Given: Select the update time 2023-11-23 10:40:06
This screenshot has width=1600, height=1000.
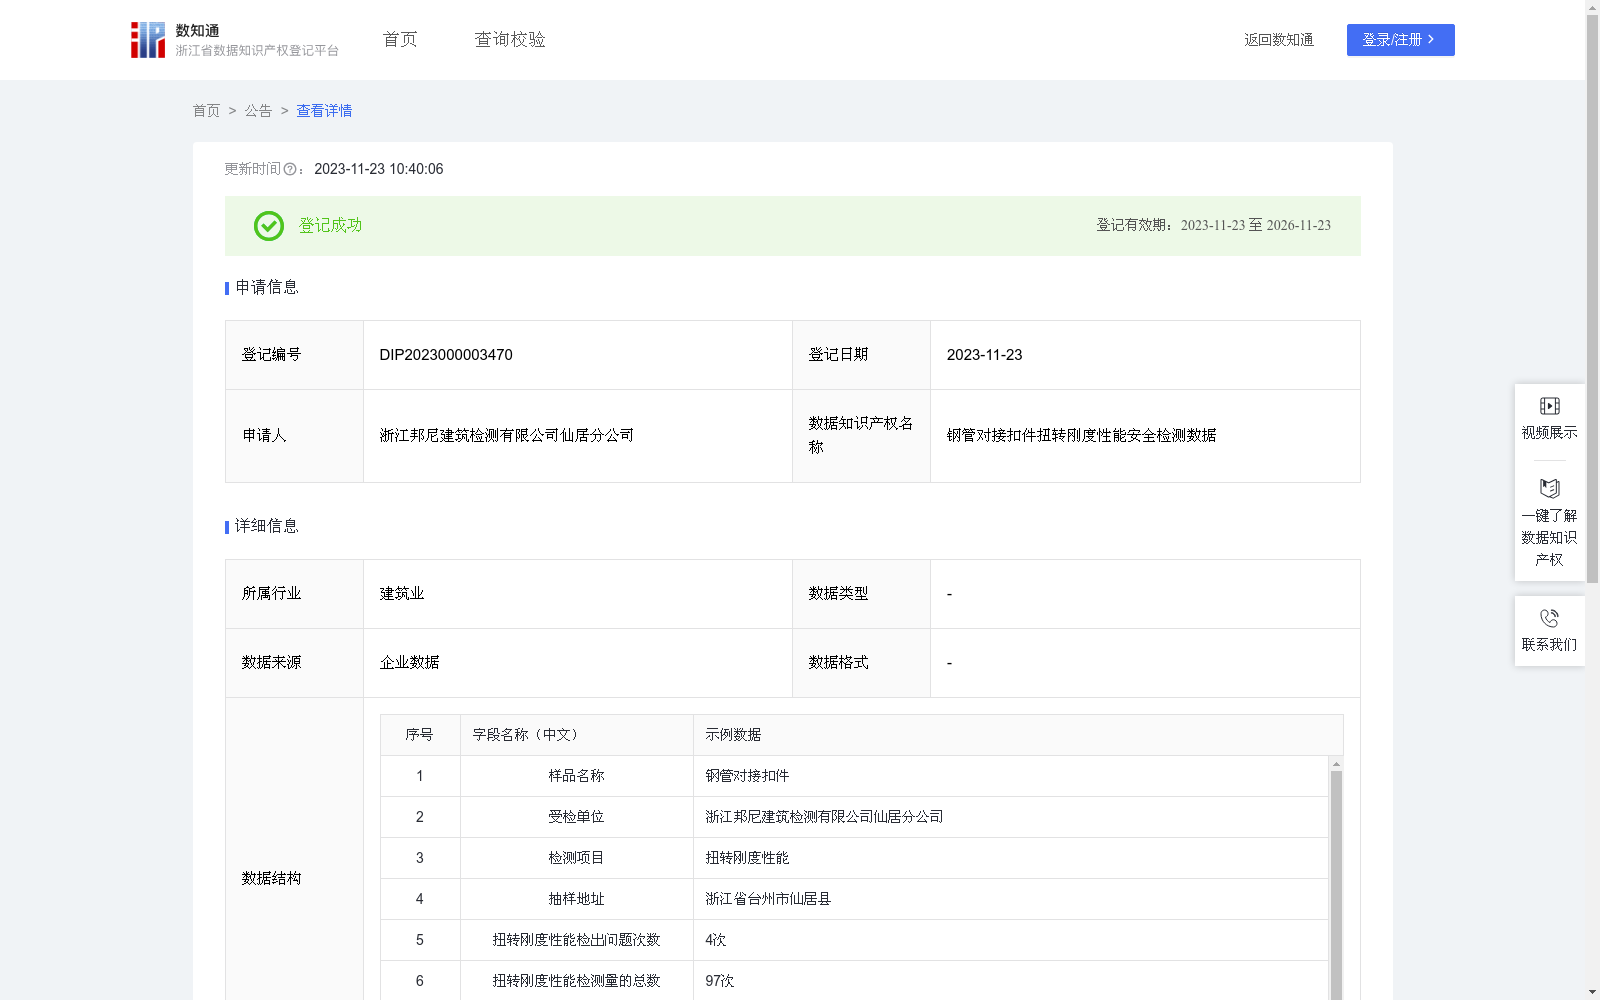Looking at the screenshot, I should 378,170.
